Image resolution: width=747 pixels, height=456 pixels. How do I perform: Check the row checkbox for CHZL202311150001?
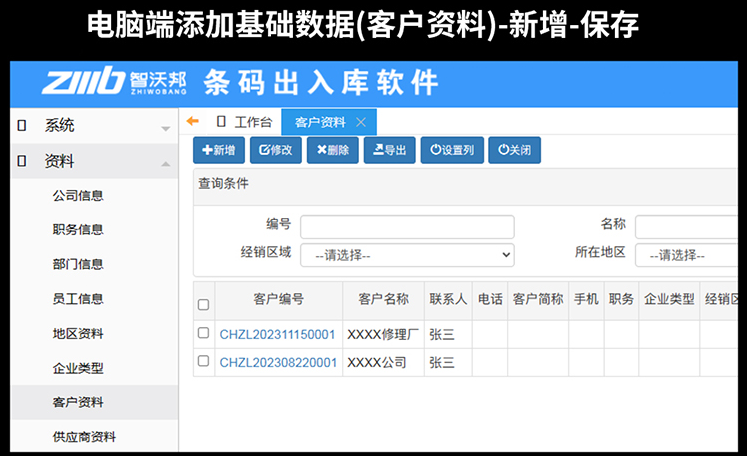[203, 333]
